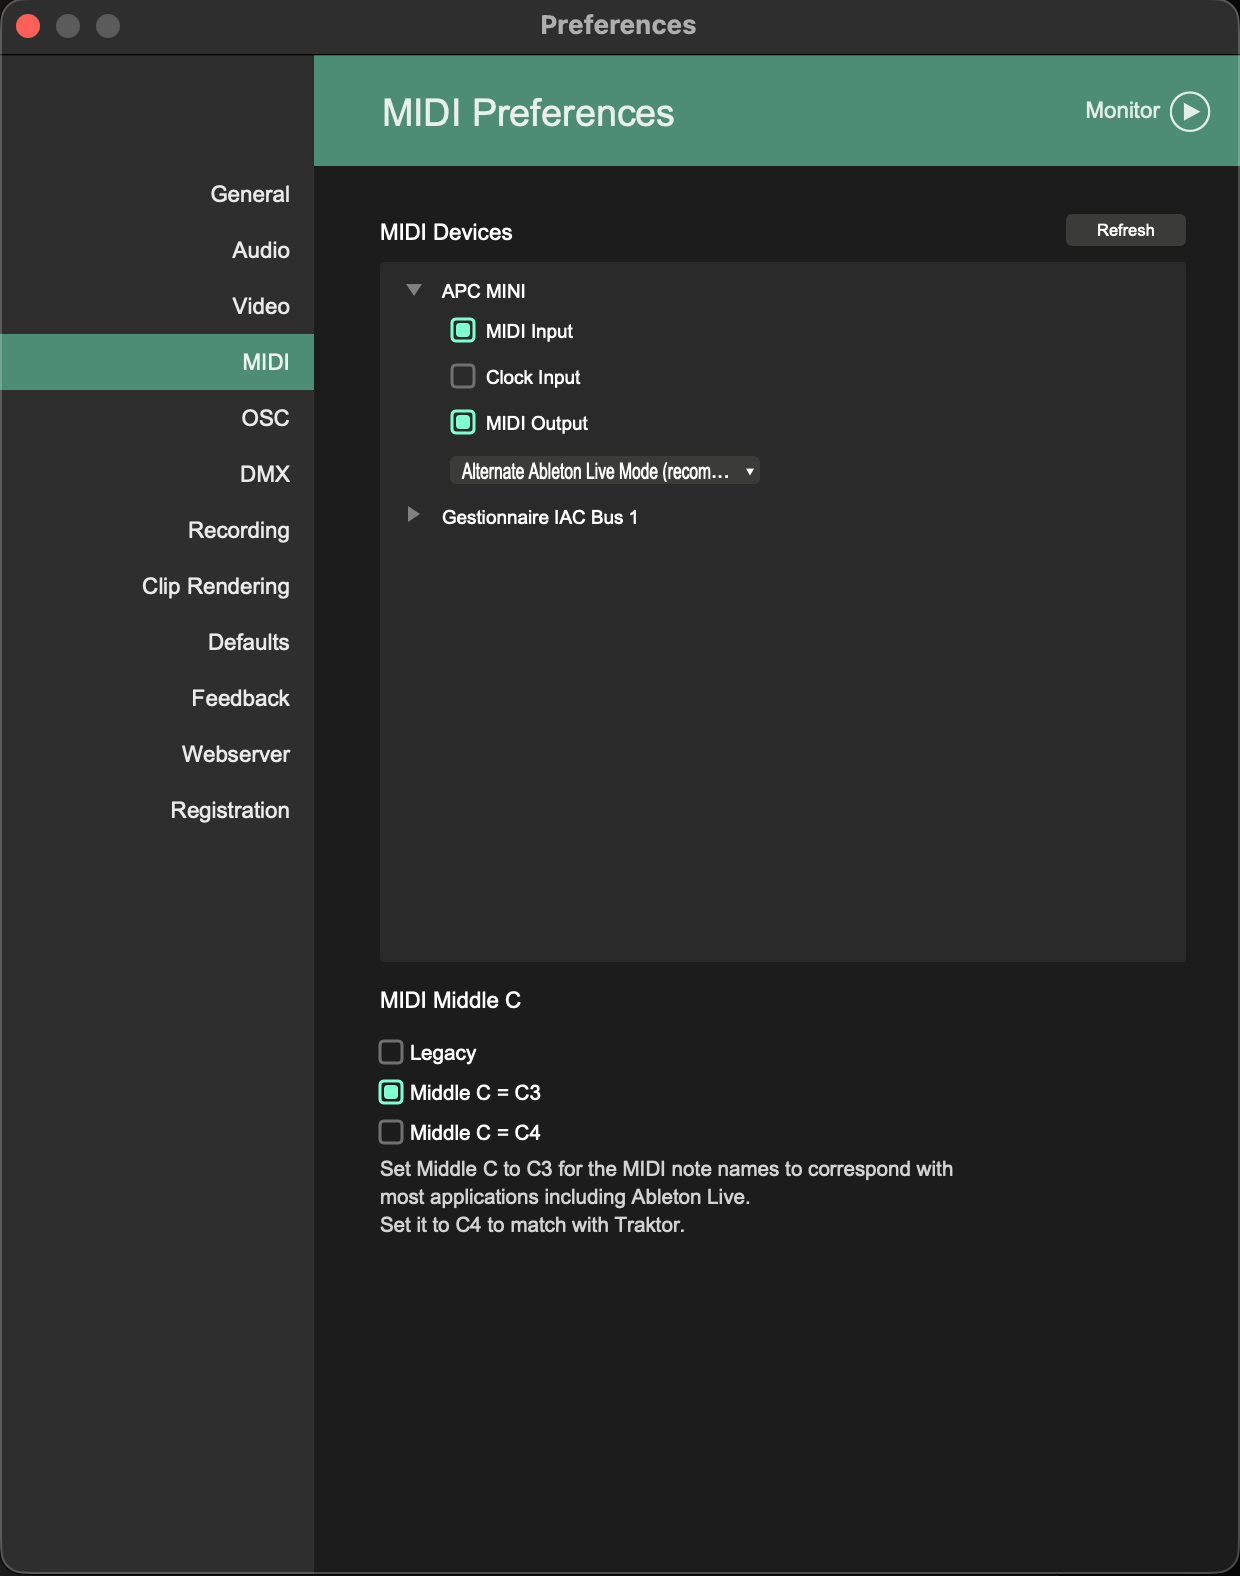The height and width of the screenshot is (1576, 1240).
Task: Show the DMX preferences
Action: point(265,474)
